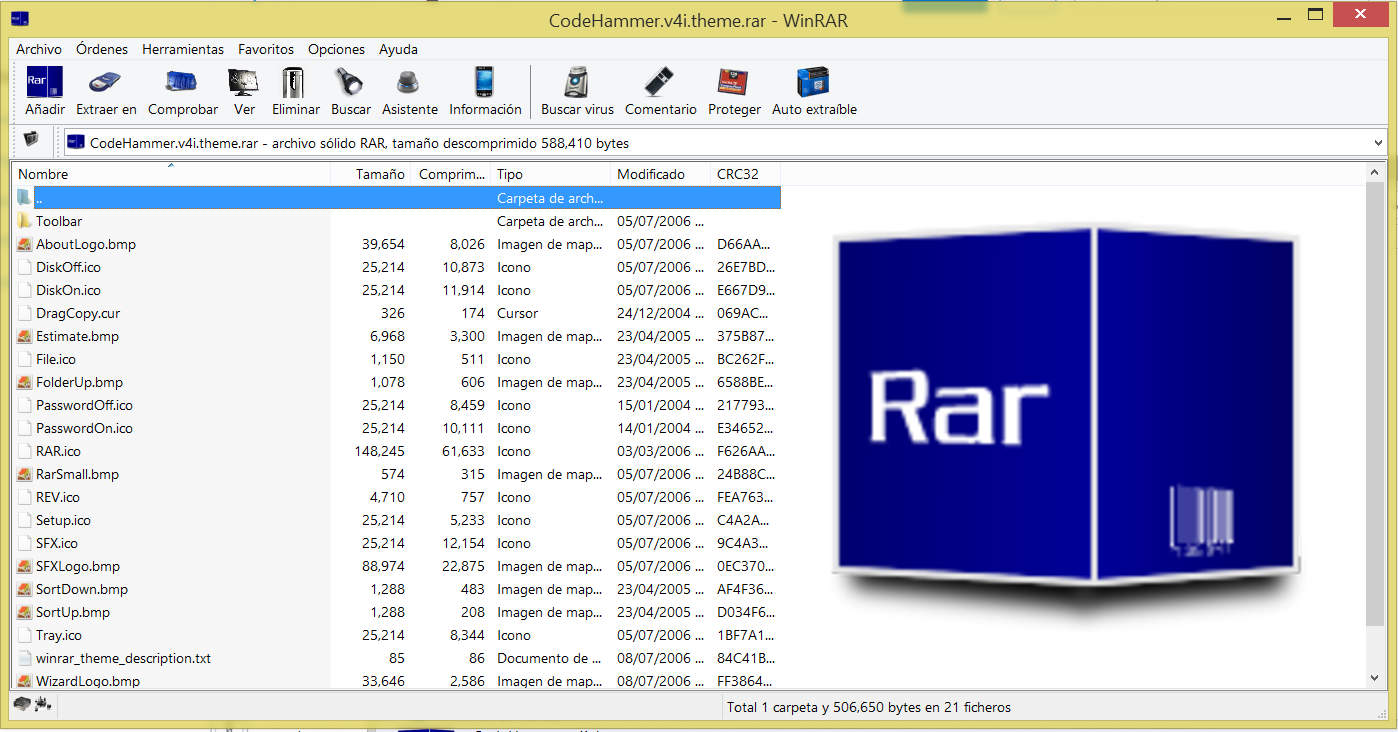Click the Comprobar toolbar icon
Viewport: 1398px width, 732px height.
click(182, 82)
